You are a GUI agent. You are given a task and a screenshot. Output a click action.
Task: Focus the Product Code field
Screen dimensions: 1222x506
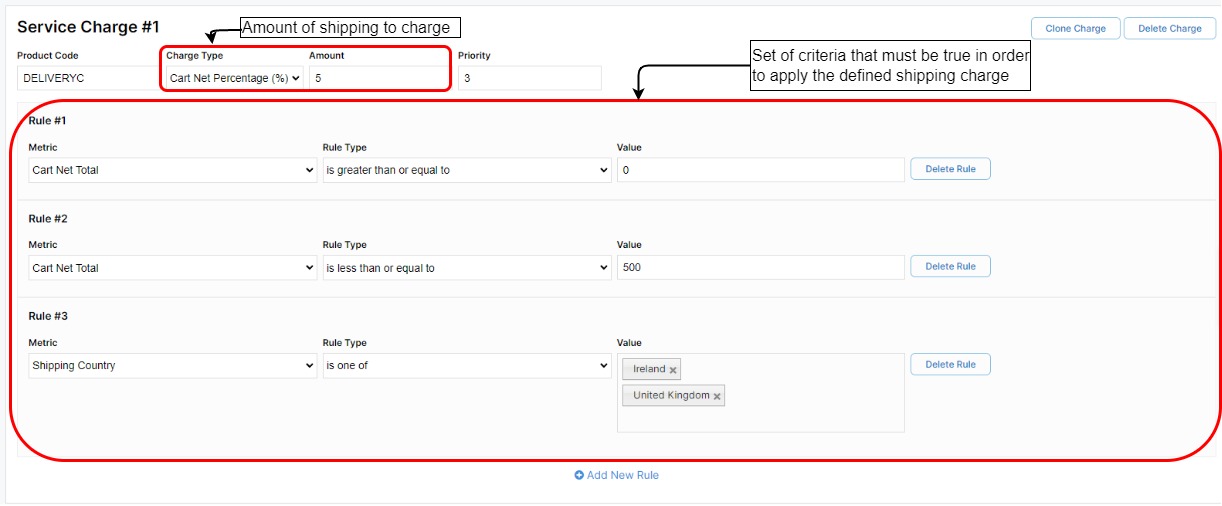[86, 78]
